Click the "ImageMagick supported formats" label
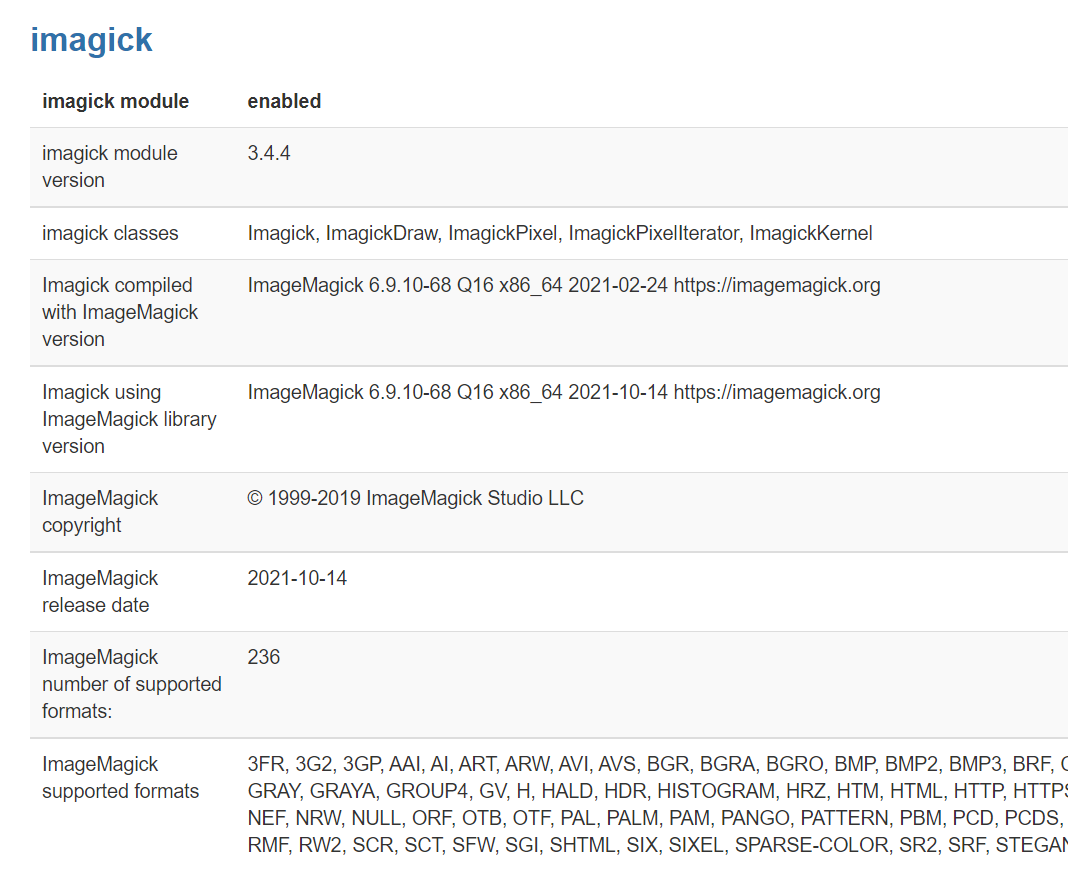Image resolution: width=1068 pixels, height=885 pixels. click(x=120, y=777)
